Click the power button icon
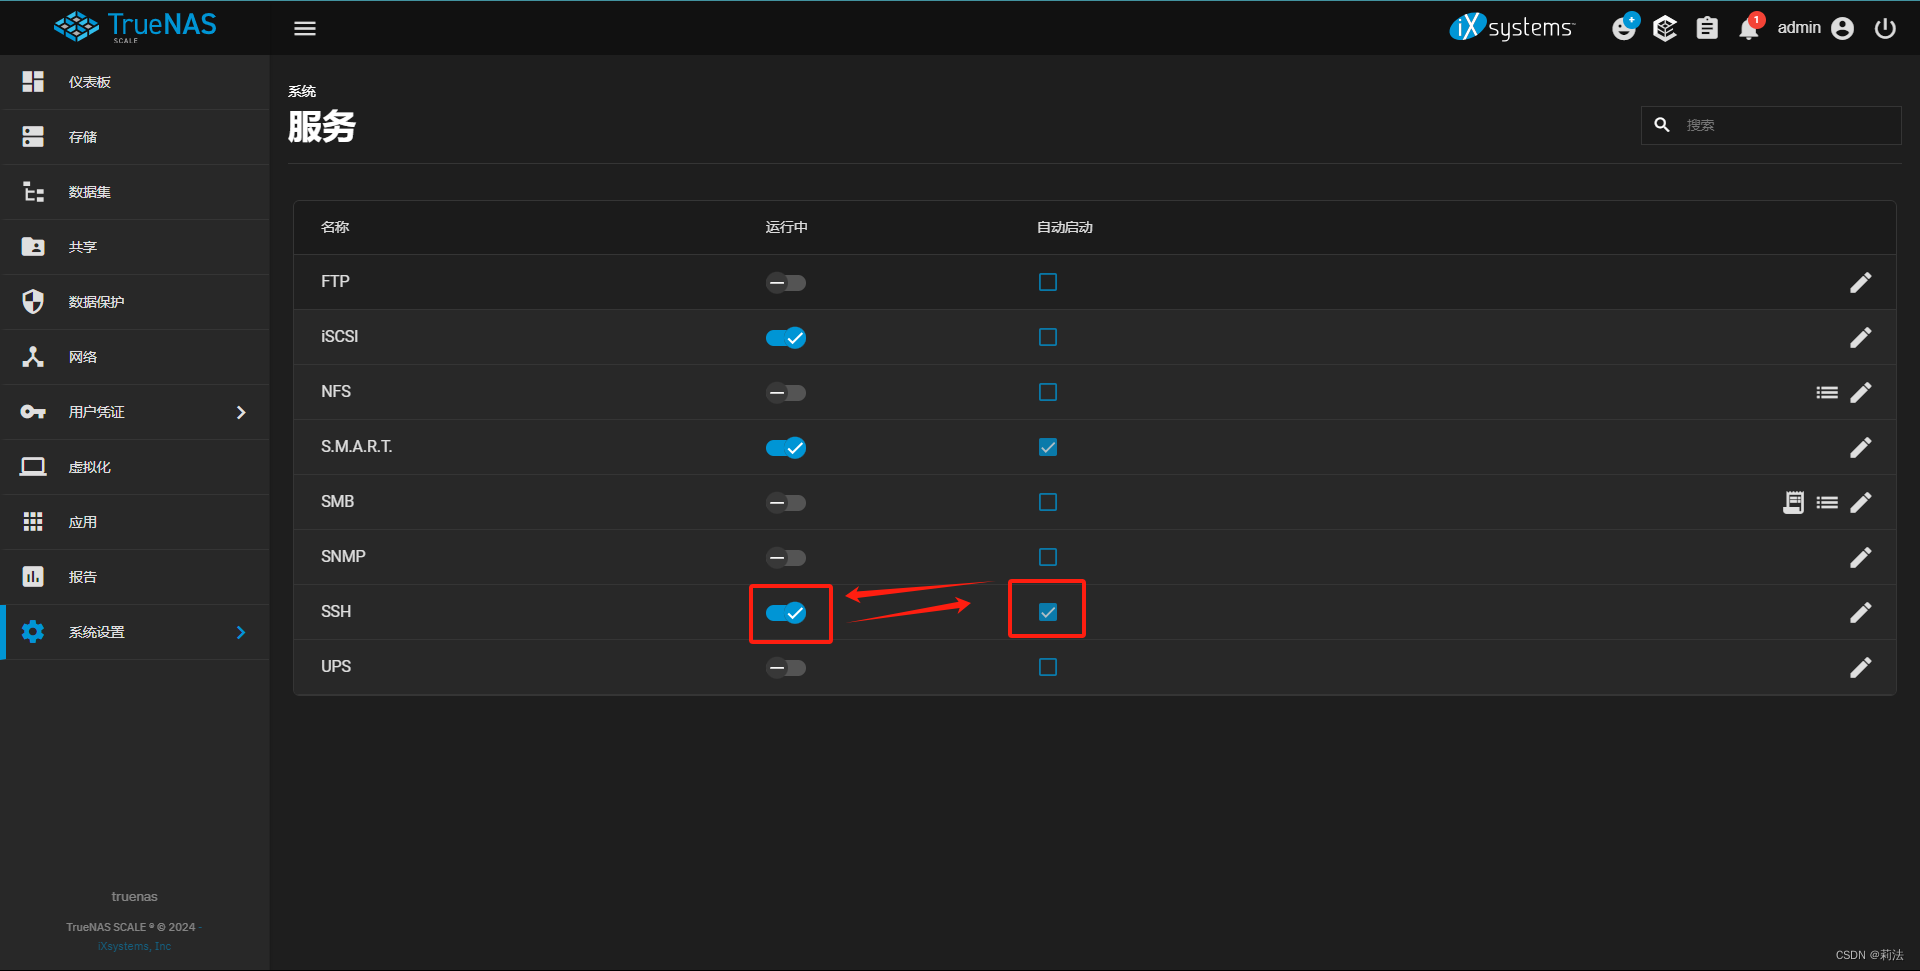The image size is (1920, 971). [1885, 28]
